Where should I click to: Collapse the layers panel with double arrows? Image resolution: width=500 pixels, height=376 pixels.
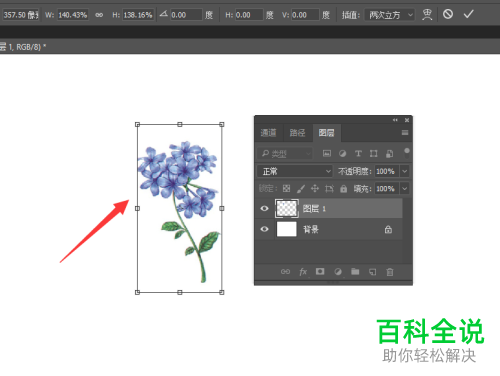tap(395, 120)
